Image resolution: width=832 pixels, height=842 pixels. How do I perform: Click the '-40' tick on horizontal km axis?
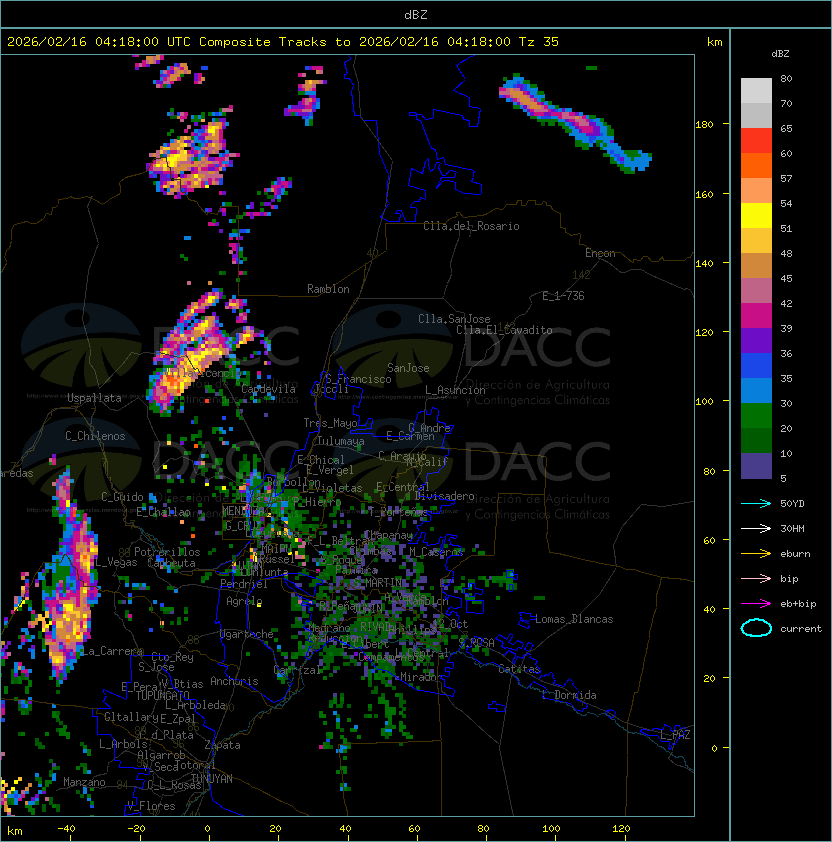[66, 829]
